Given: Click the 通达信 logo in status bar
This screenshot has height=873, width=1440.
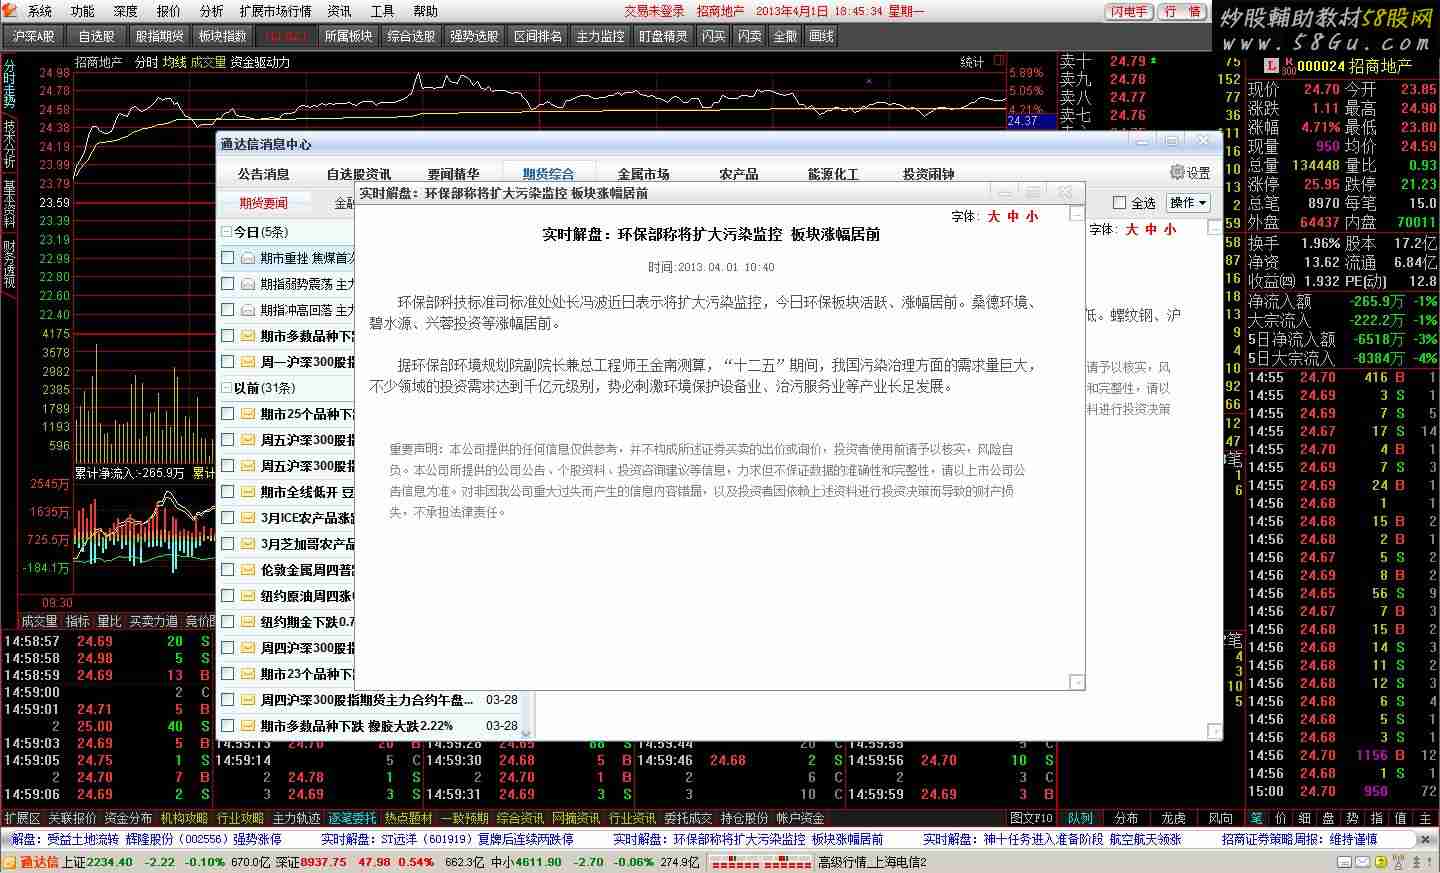Looking at the screenshot, I should coord(31,862).
